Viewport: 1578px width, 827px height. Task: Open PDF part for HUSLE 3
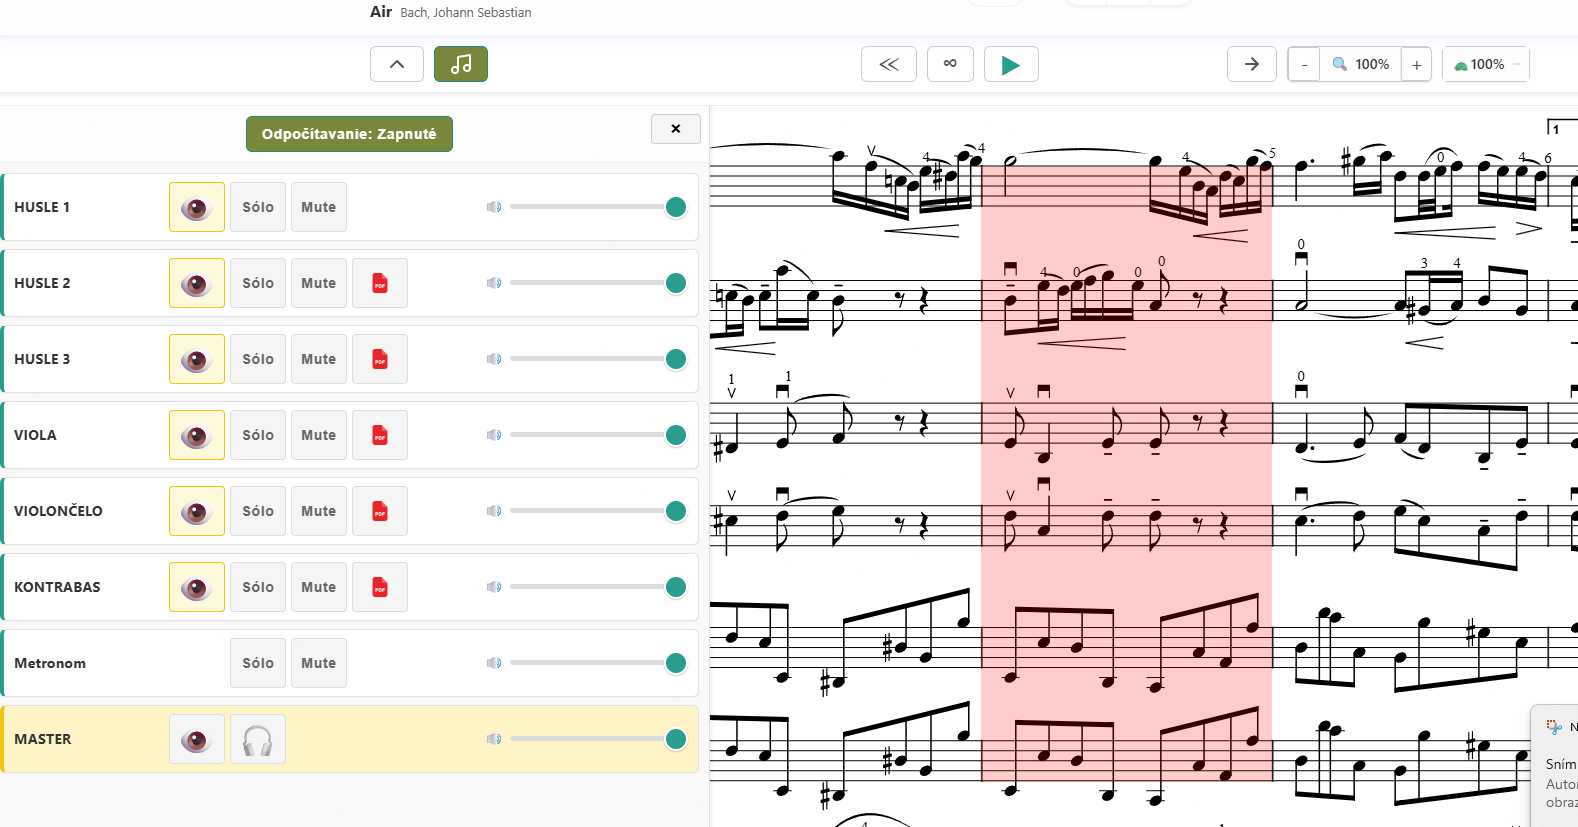(x=380, y=359)
